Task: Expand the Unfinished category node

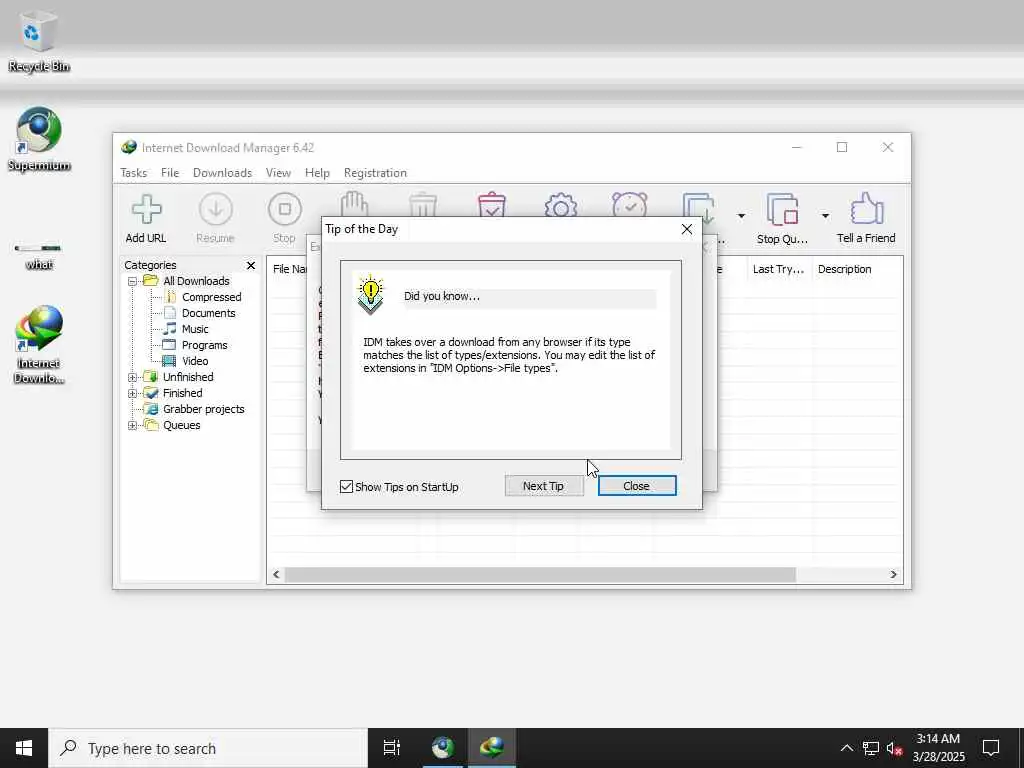Action: (132, 377)
